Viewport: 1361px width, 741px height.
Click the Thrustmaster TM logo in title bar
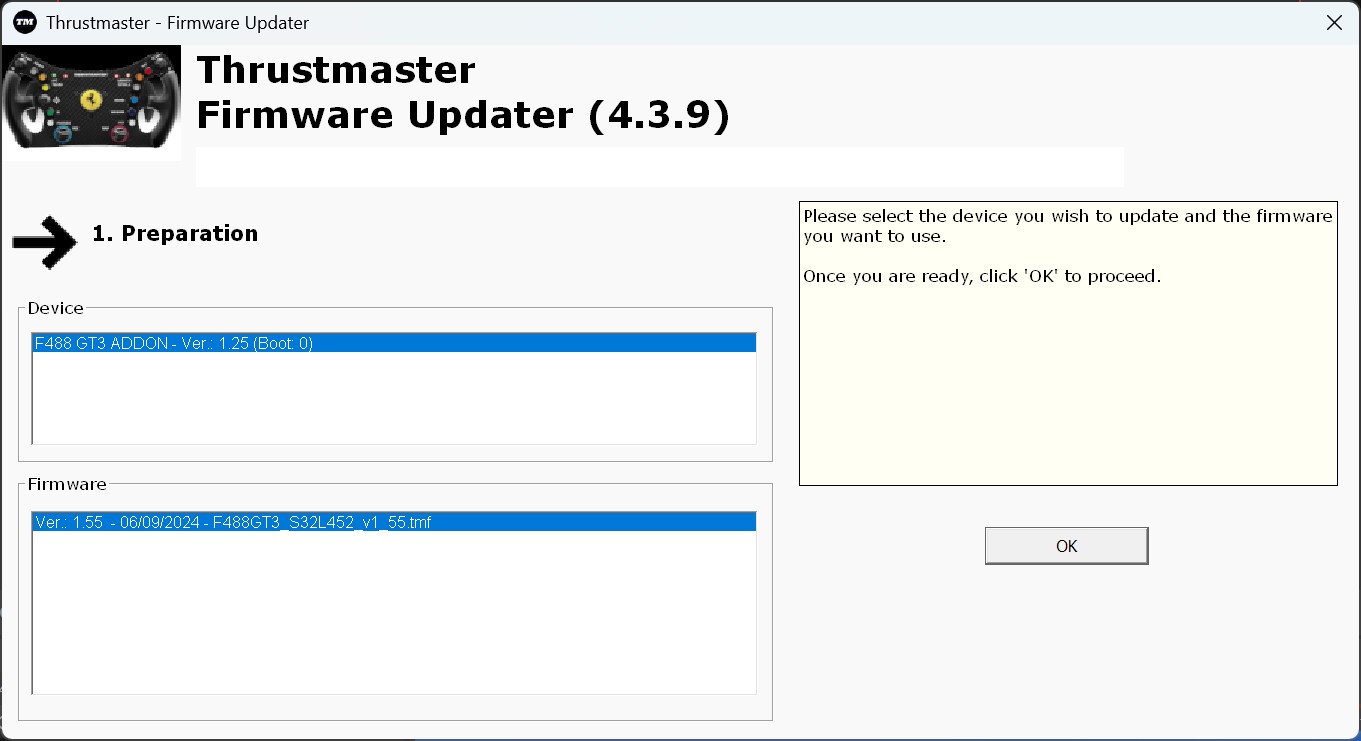coord(25,22)
